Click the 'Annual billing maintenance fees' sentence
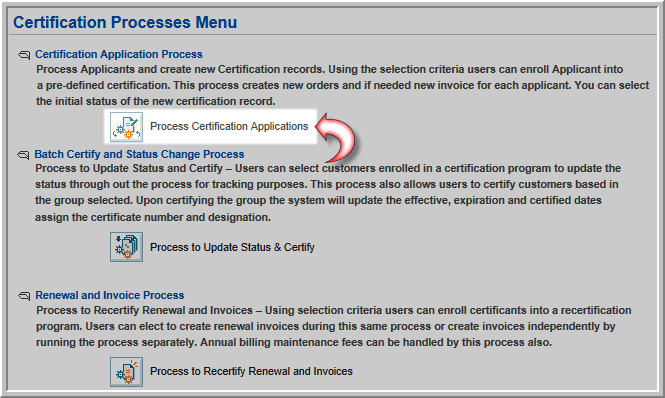Image resolution: width=665 pixels, height=398 pixels. tap(376, 342)
